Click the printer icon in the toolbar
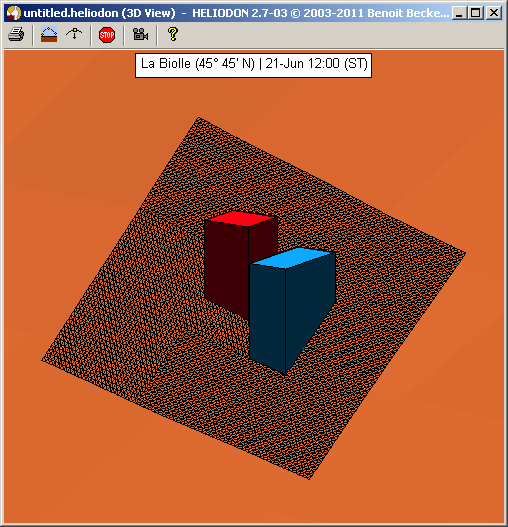Viewport: 508px width, 527px height. [16, 34]
